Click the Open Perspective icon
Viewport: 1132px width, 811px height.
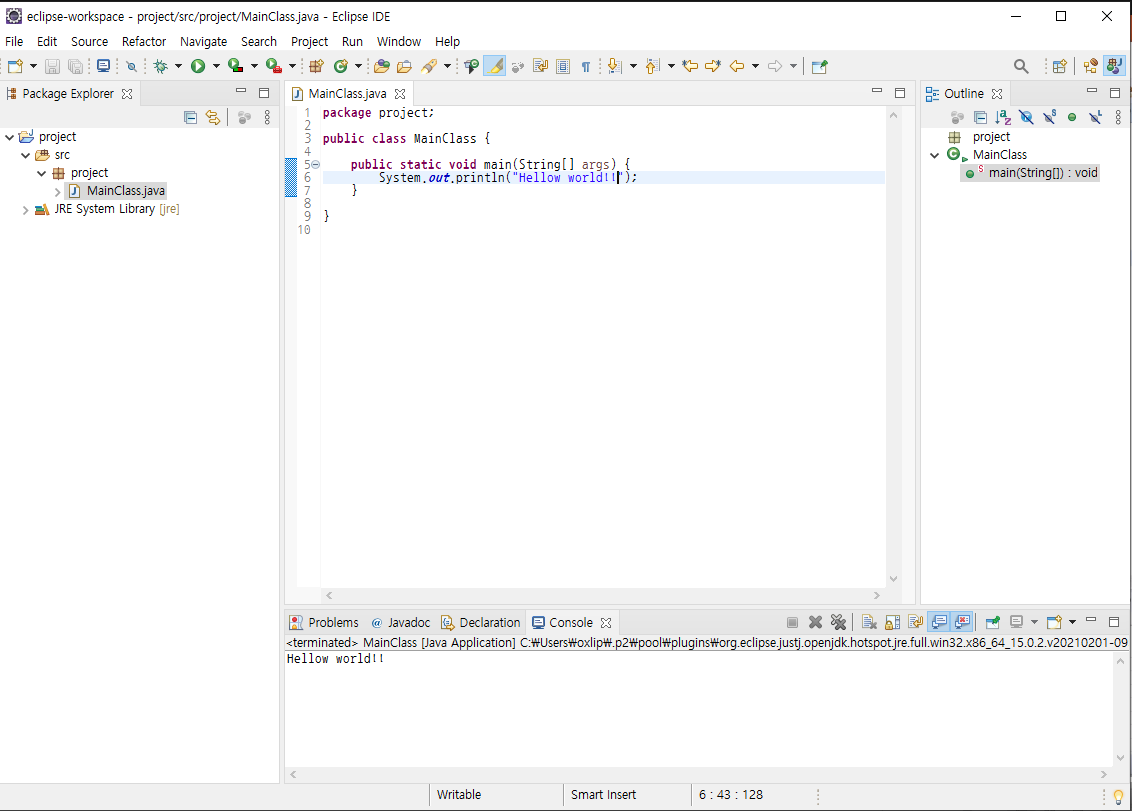[1059, 66]
